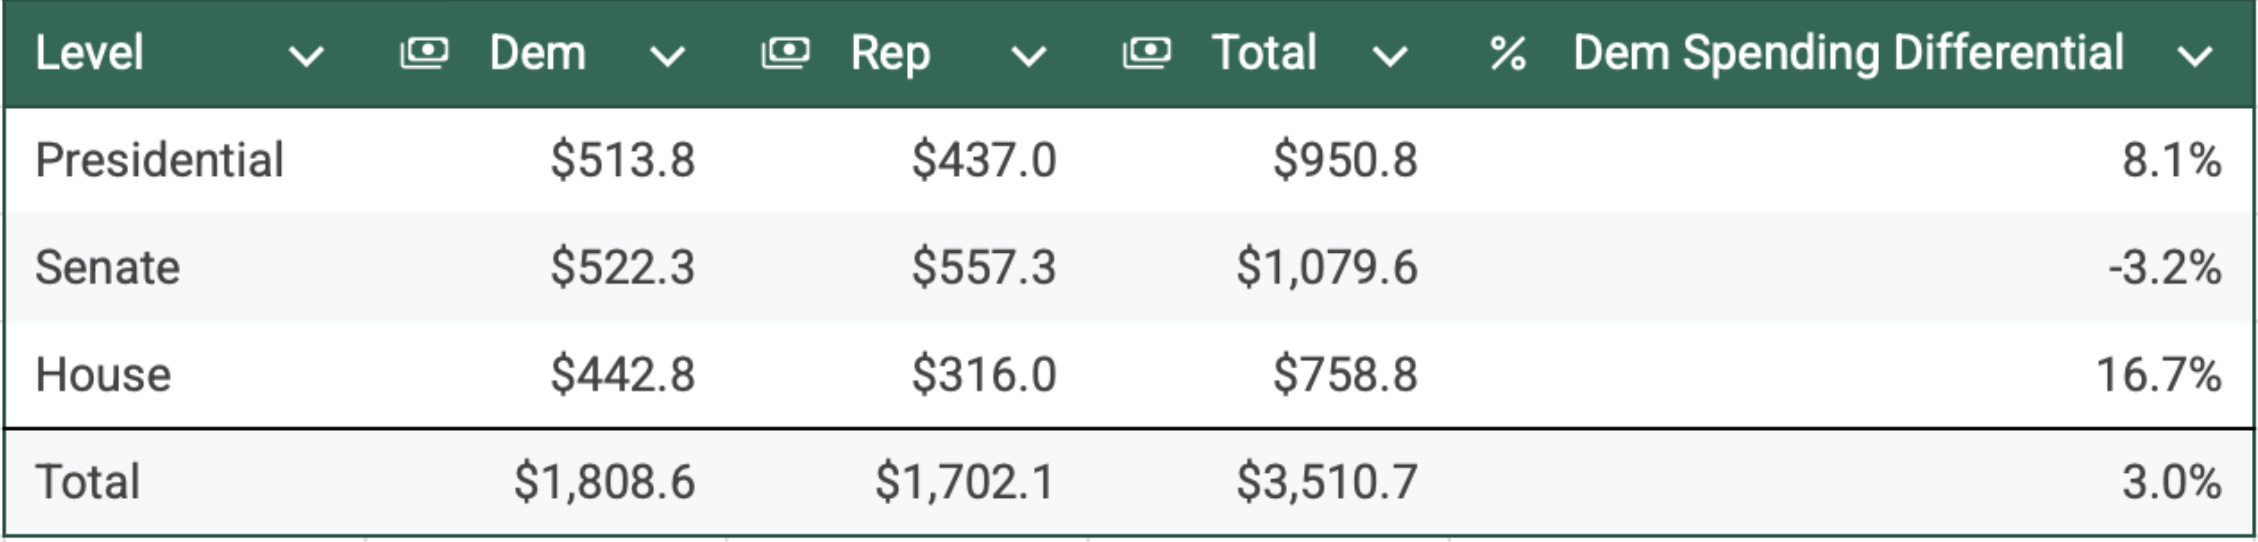The width and height of the screenshot is (2258, 542).
Task: Select the 16.7% House differential cell
Action: pyautogui.click(x=2158, y=375)
